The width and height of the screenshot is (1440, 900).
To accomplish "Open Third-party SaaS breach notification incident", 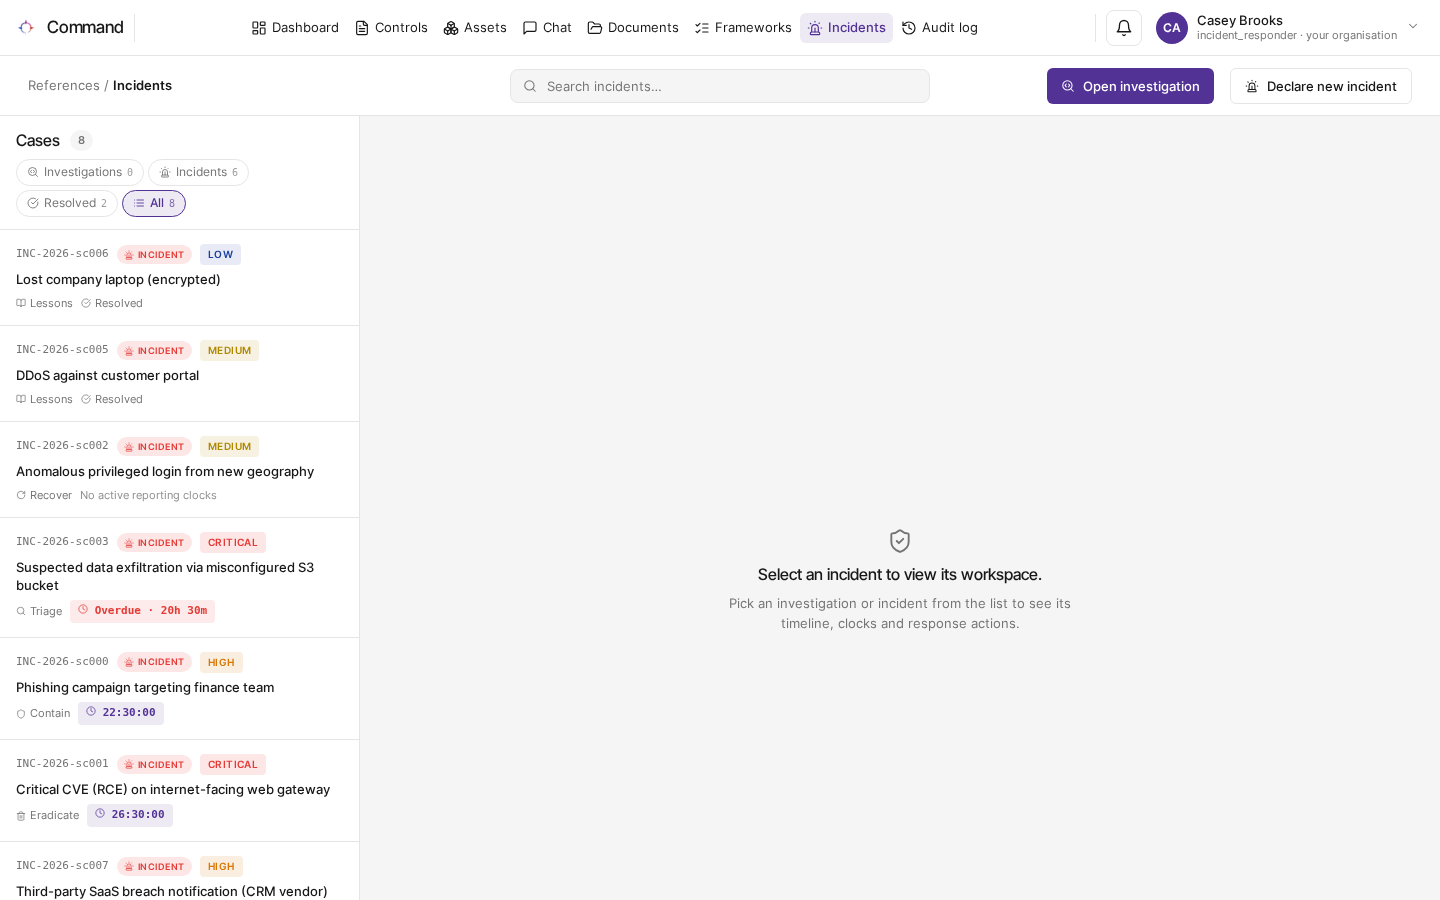I will (179, 871).
